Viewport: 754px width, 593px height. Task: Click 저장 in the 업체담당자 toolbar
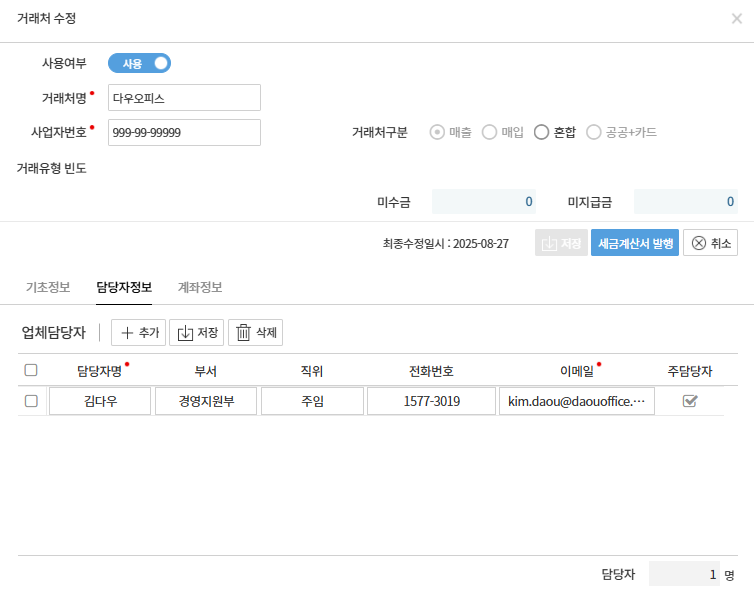[196, 332]
